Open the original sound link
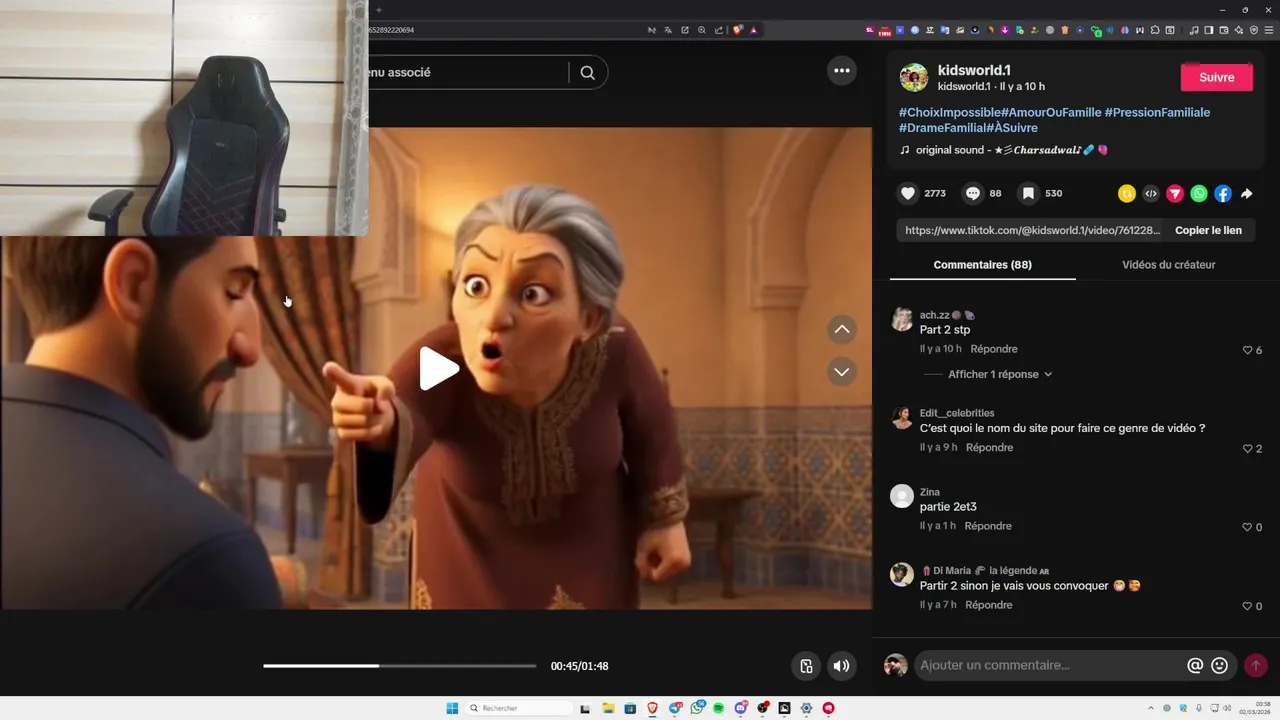The image size is (1280, 720). [1004, 150]
